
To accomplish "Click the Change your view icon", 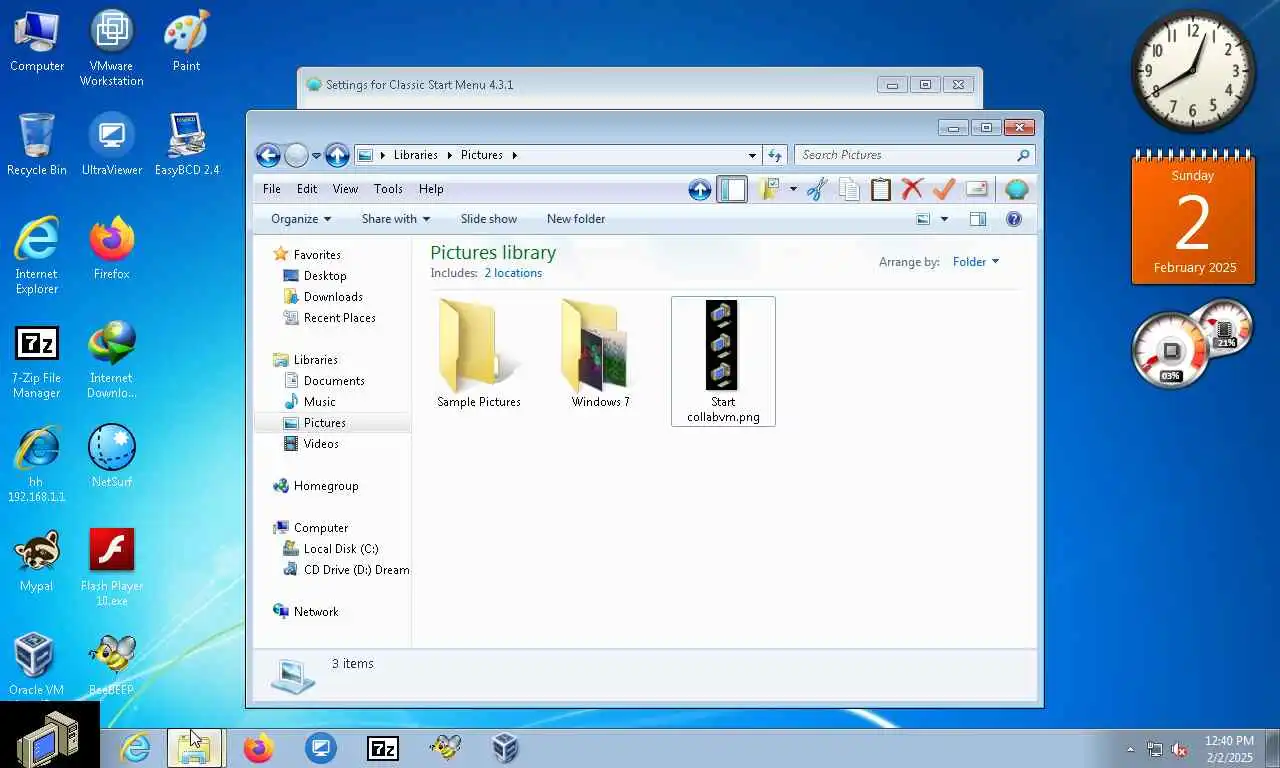I will (x=923, y=219).
